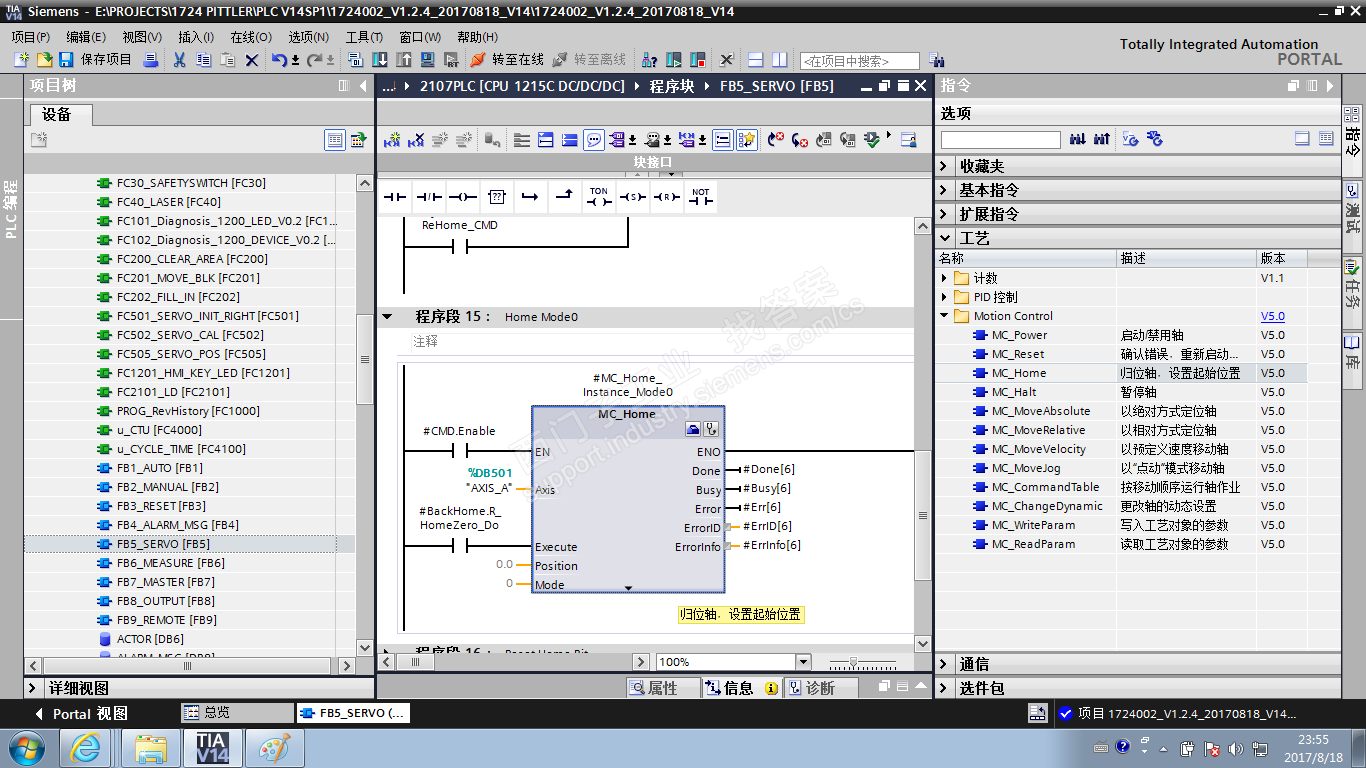Click the MC_Home diagnostics icon
This screenshot has width=1366, height=768.
(712, 429)
